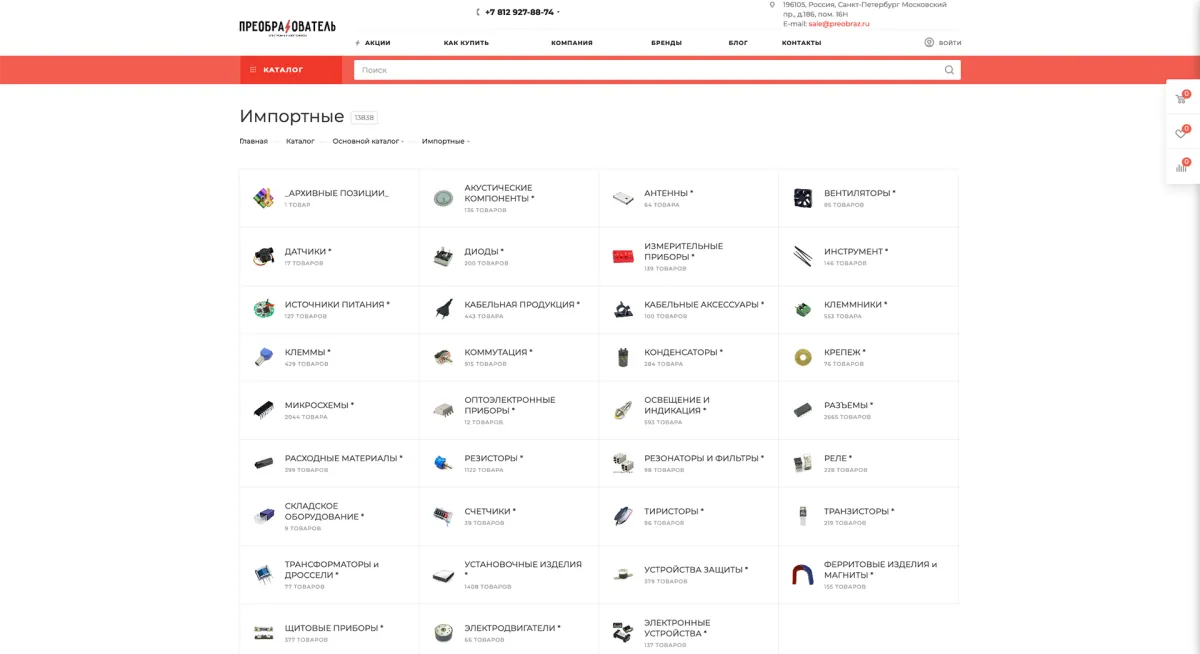Click the Источники питания icon
Viewport: 1200px width, 654px height.
coord(263,310)
